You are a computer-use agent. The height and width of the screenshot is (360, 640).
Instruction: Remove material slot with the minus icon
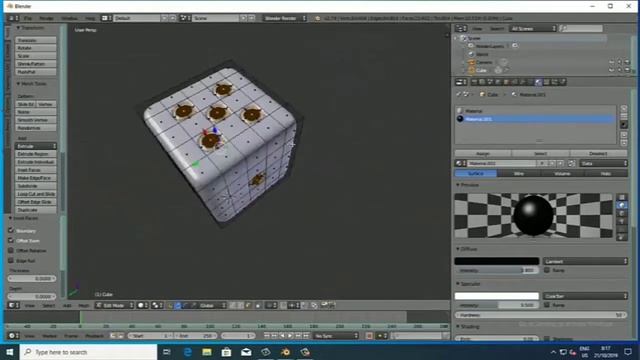624,116
